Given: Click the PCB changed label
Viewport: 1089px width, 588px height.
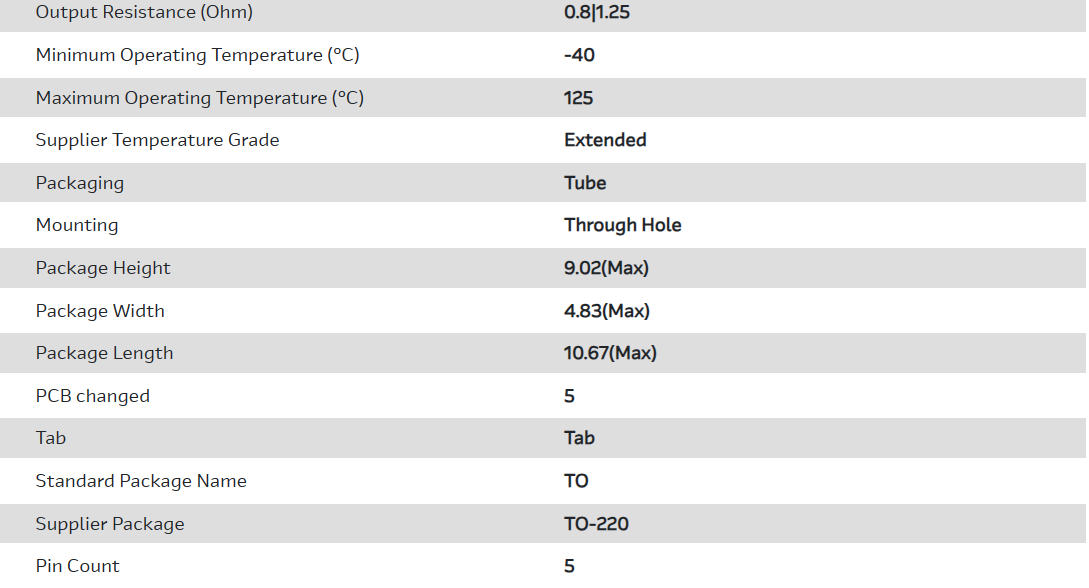Looking at the screenshot, I should (x=92, y=396).
